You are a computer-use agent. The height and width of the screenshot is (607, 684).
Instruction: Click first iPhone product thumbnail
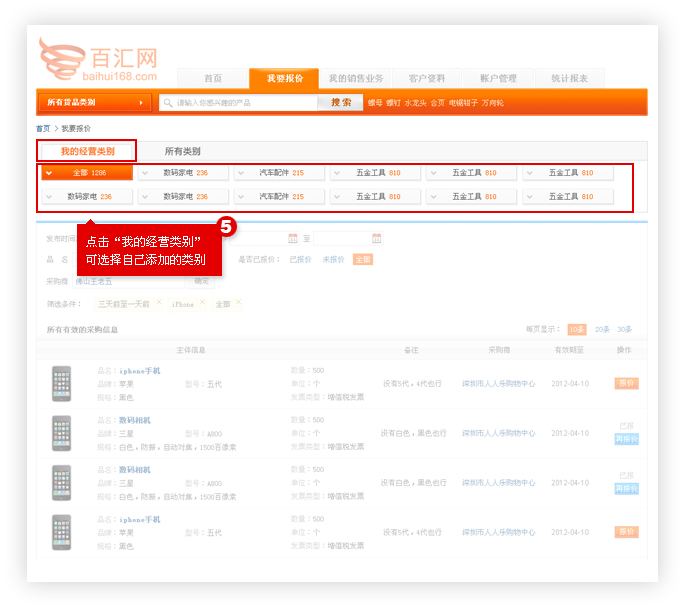point(62,383)
